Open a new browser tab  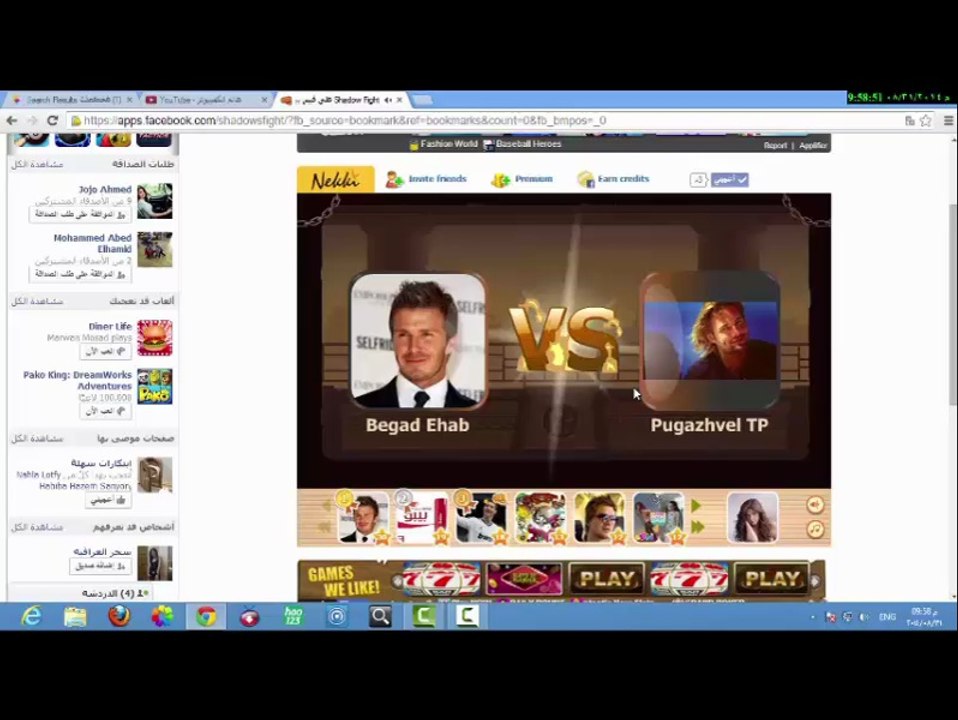pos(422,99)
